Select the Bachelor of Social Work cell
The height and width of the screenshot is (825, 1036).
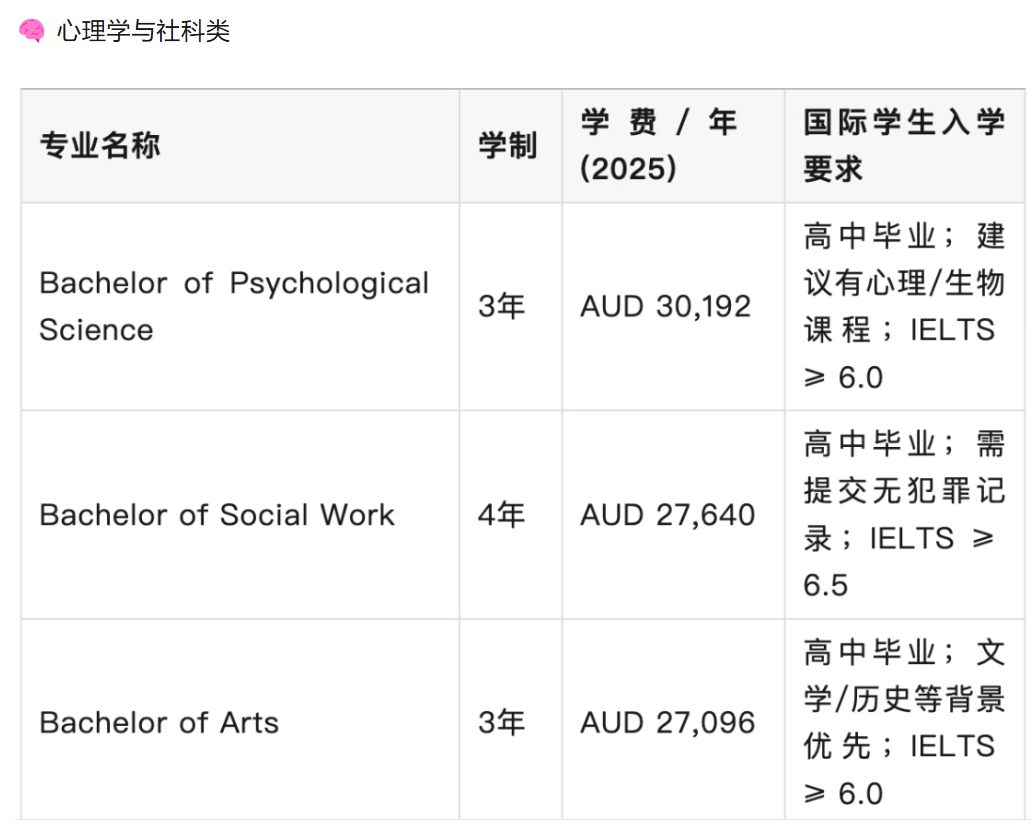coord(217,515)
